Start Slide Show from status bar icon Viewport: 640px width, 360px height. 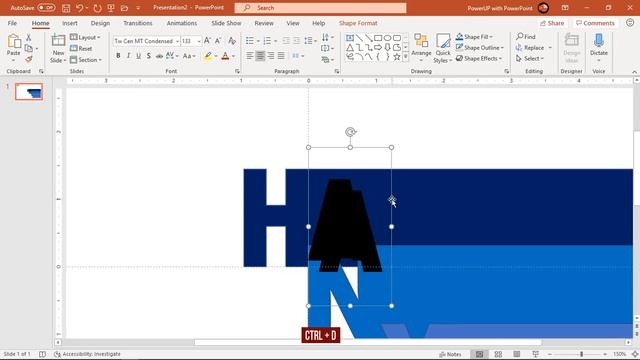coord(536,354)
